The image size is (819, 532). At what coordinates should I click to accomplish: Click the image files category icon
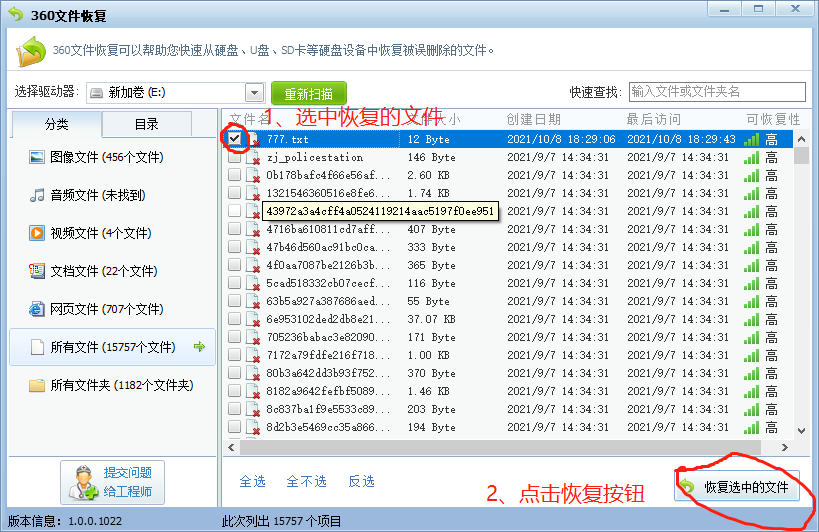37,157
